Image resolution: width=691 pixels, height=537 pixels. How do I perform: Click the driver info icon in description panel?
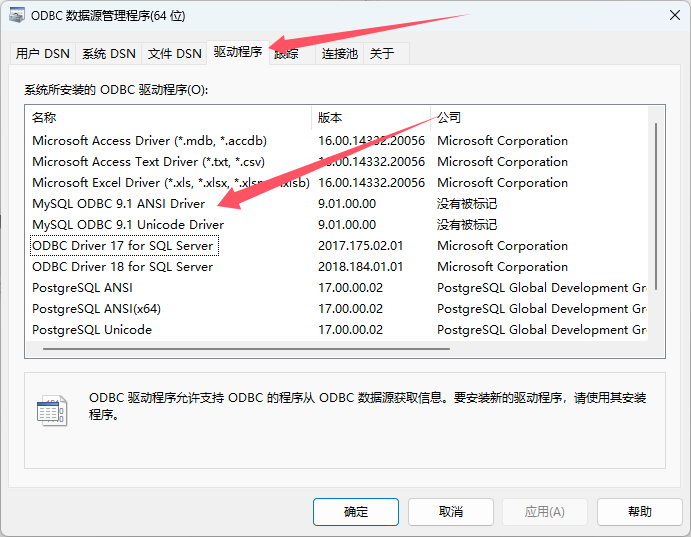point(52,410)
